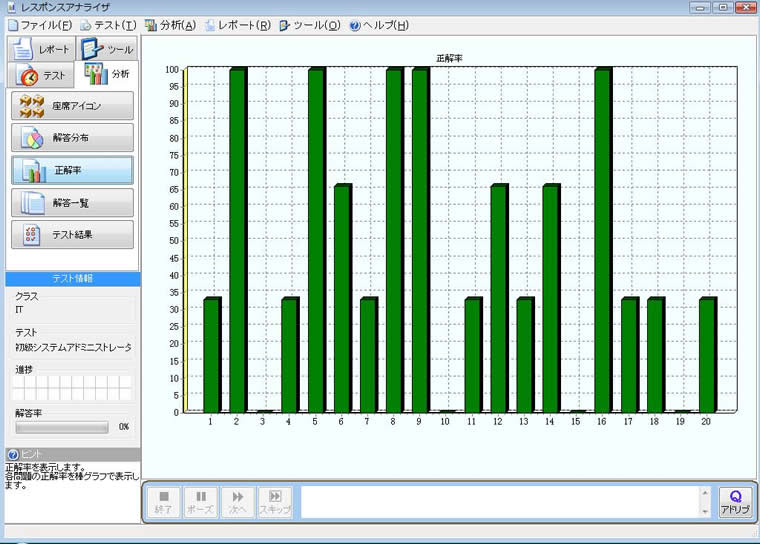The image size is (760, 544).
Task: Select the 分析 tab
Action: (x=107, y=74)
